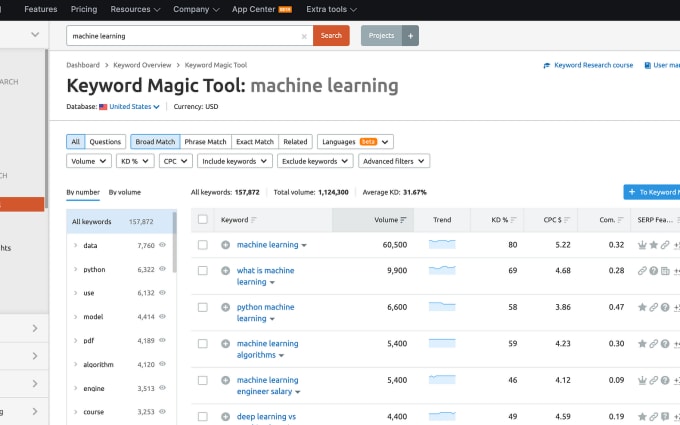Screen dimensions: 680x425
Task: Toggle eye icon for the model group
Action: [162, 317]
